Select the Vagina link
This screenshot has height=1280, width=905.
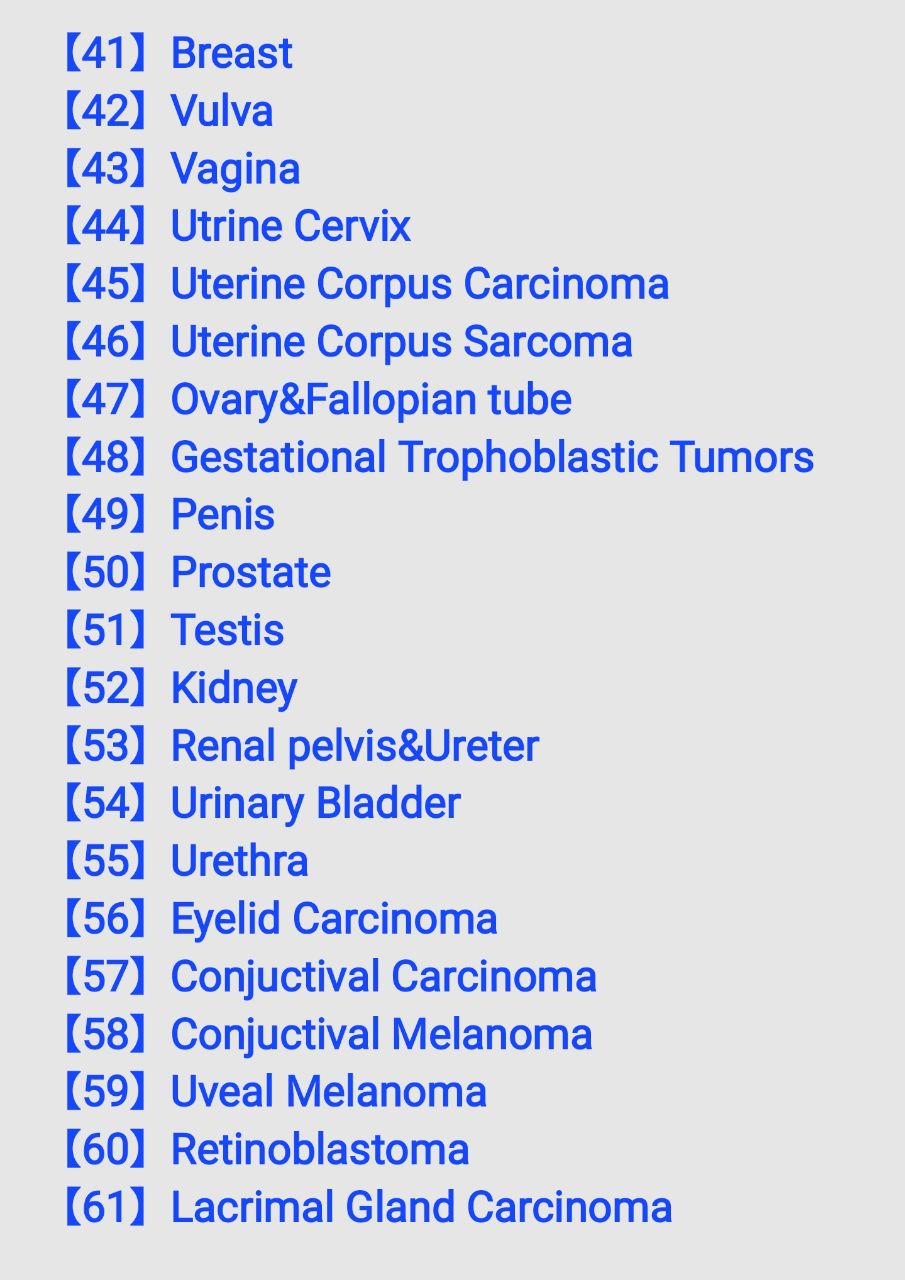235,169
